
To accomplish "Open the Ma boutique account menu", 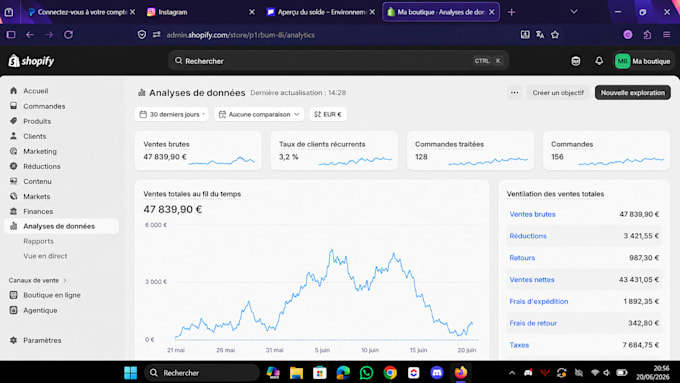I will [643, 61].
